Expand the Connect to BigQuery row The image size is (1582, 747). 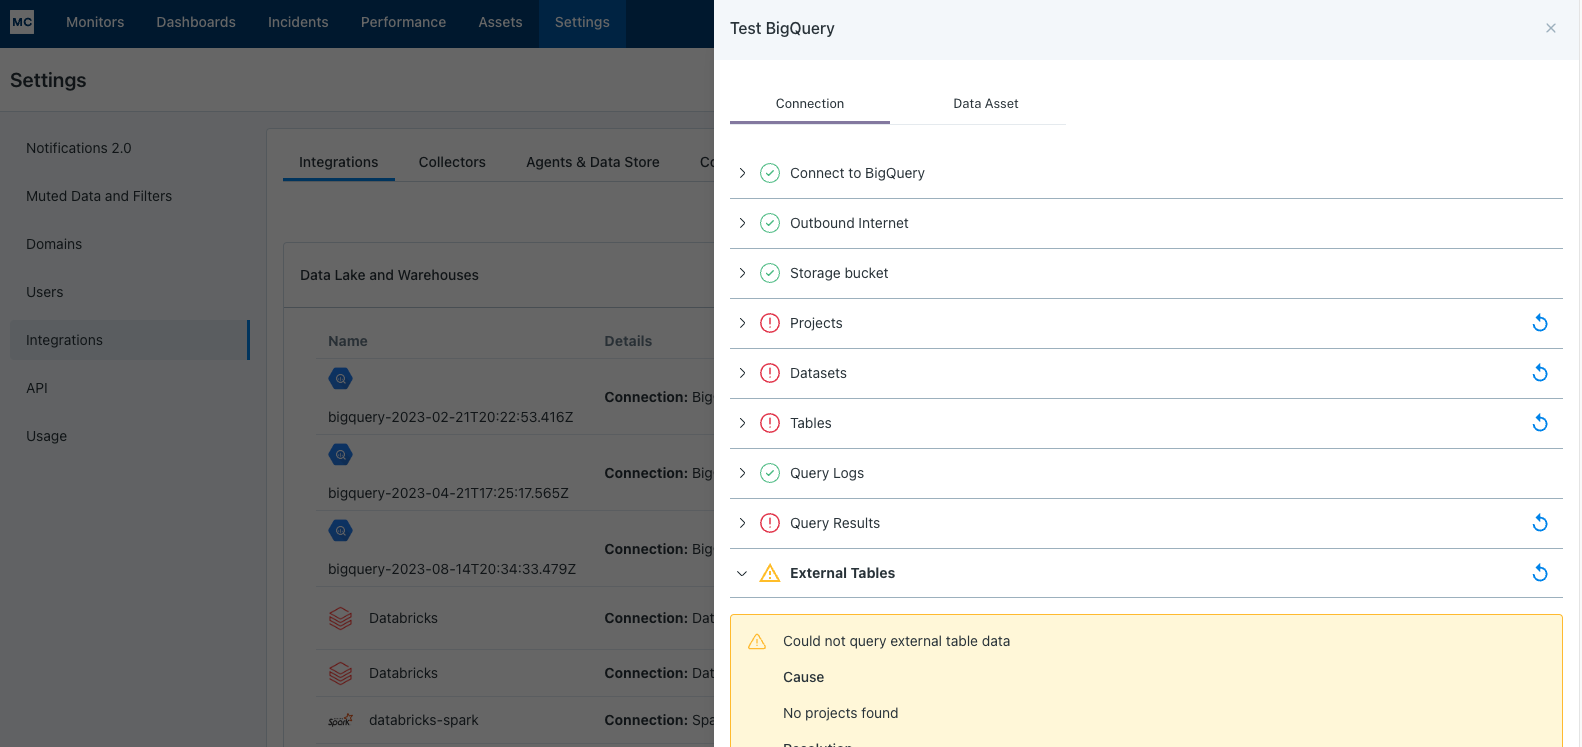742,173
